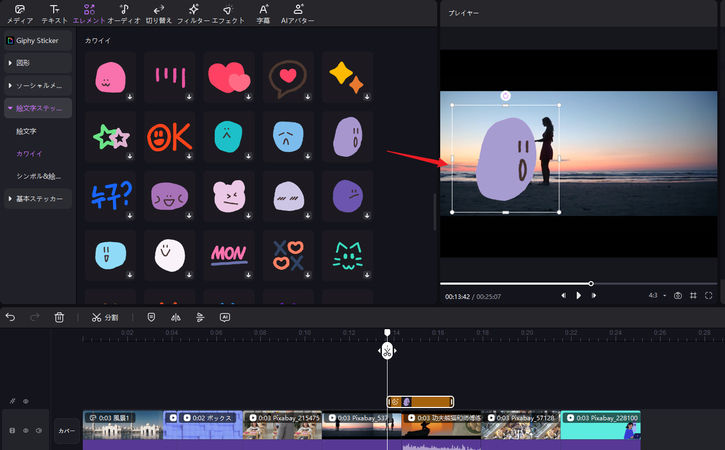Take a snapshot with camera icon
Image resolution: width=725 pixels, height=450 pixels.
tap(678, 296)
